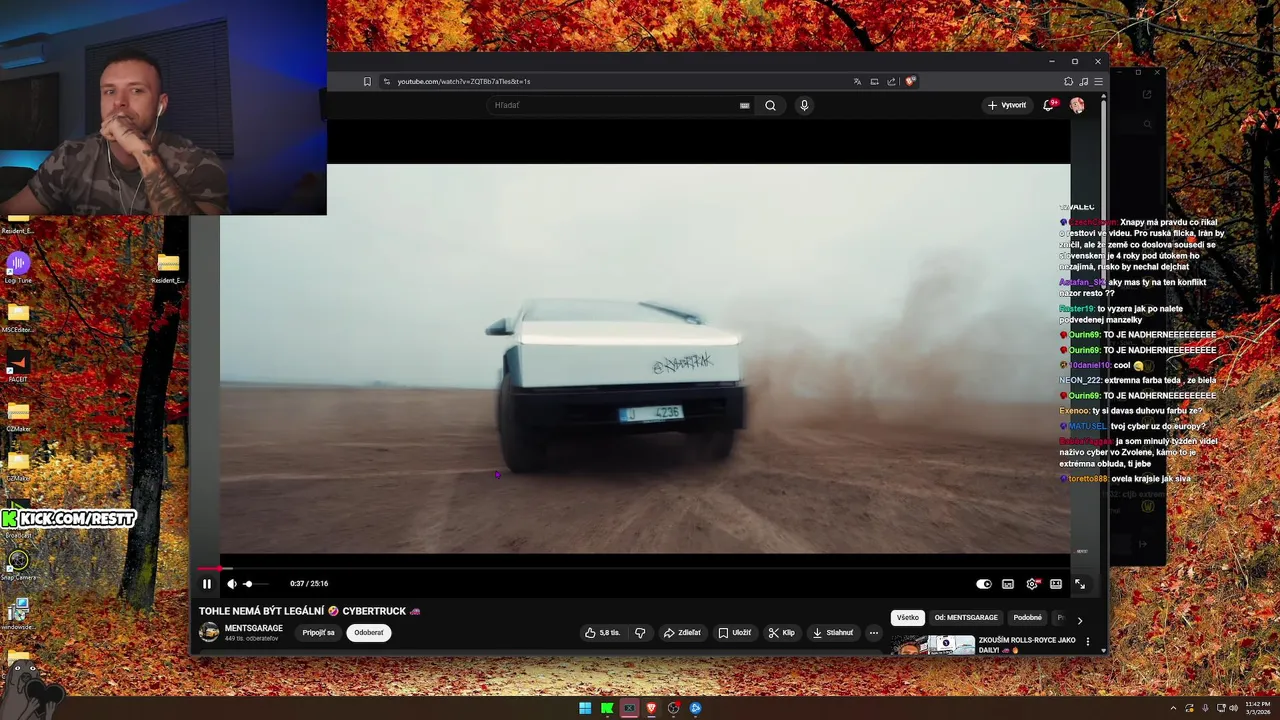Pause the YouTube video
The width and height of the screenshot is (1280, 720).
[x=207, y=584]
